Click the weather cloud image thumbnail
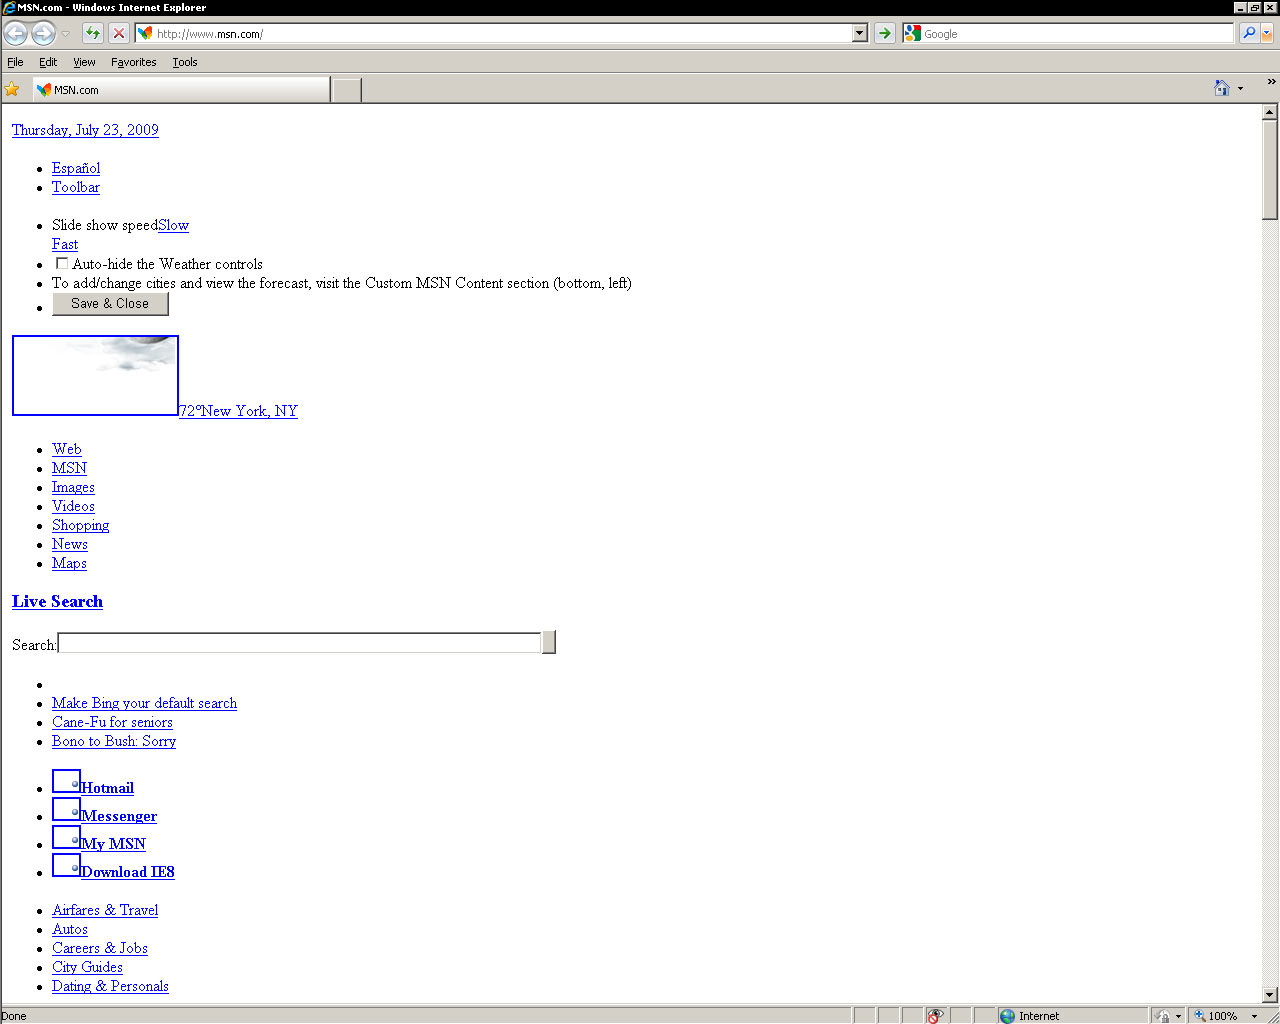Image resolution: width=1280 pixels, height=1024 pixels. [95, 375]
